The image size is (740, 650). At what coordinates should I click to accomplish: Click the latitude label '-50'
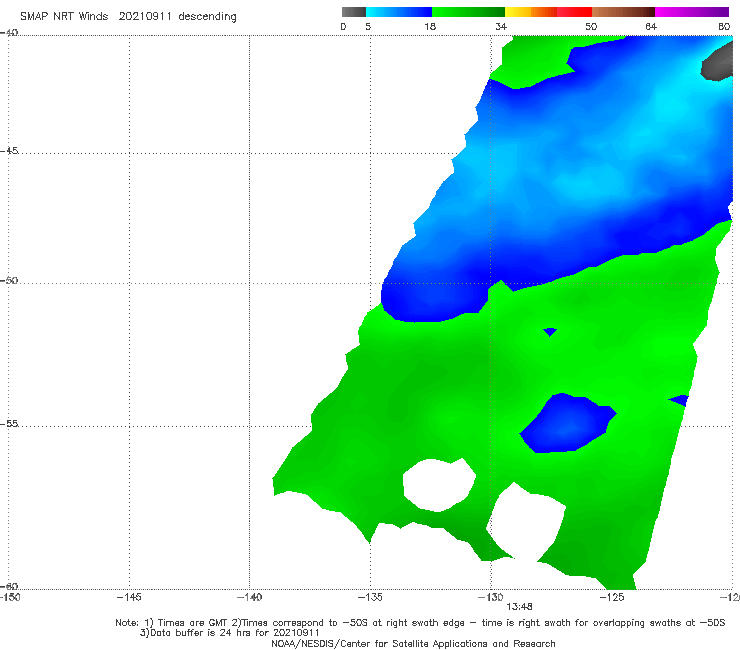pyautogui.click(x=9, y=280)
